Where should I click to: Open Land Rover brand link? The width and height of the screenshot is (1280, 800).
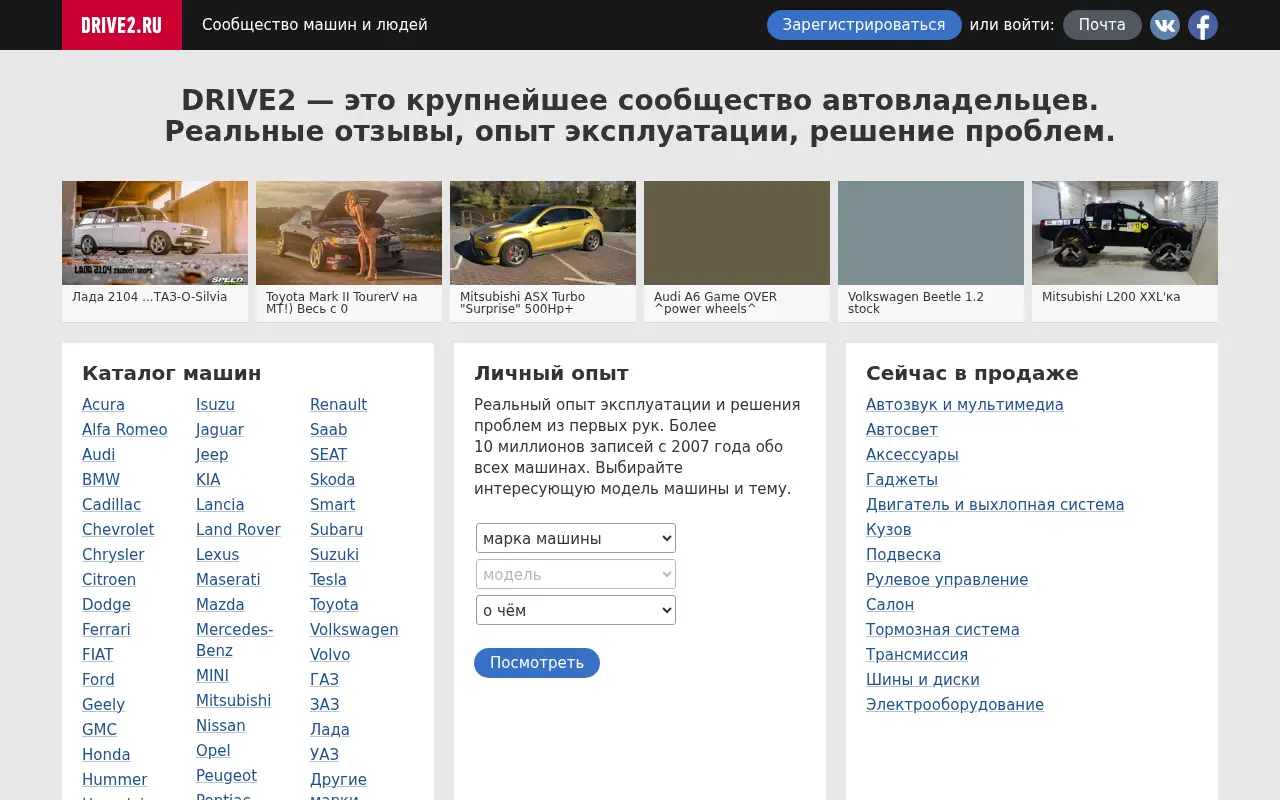click(x=238, y=530)
